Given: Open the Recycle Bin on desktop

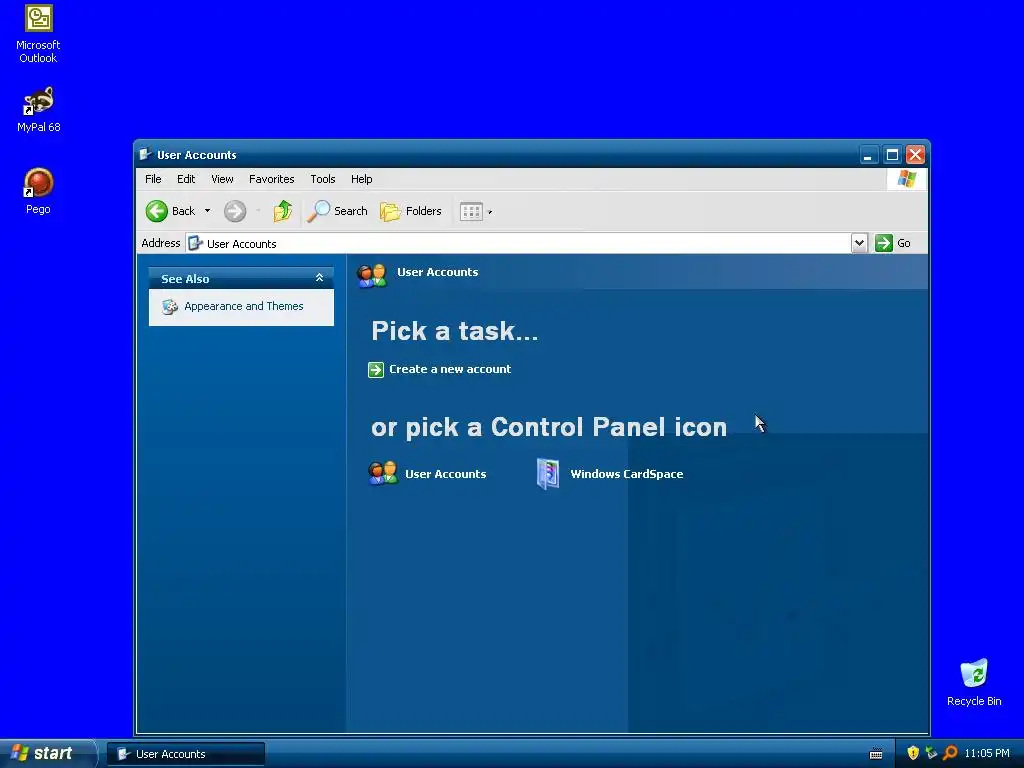Looking at the screenshot, I should (974, 682).
